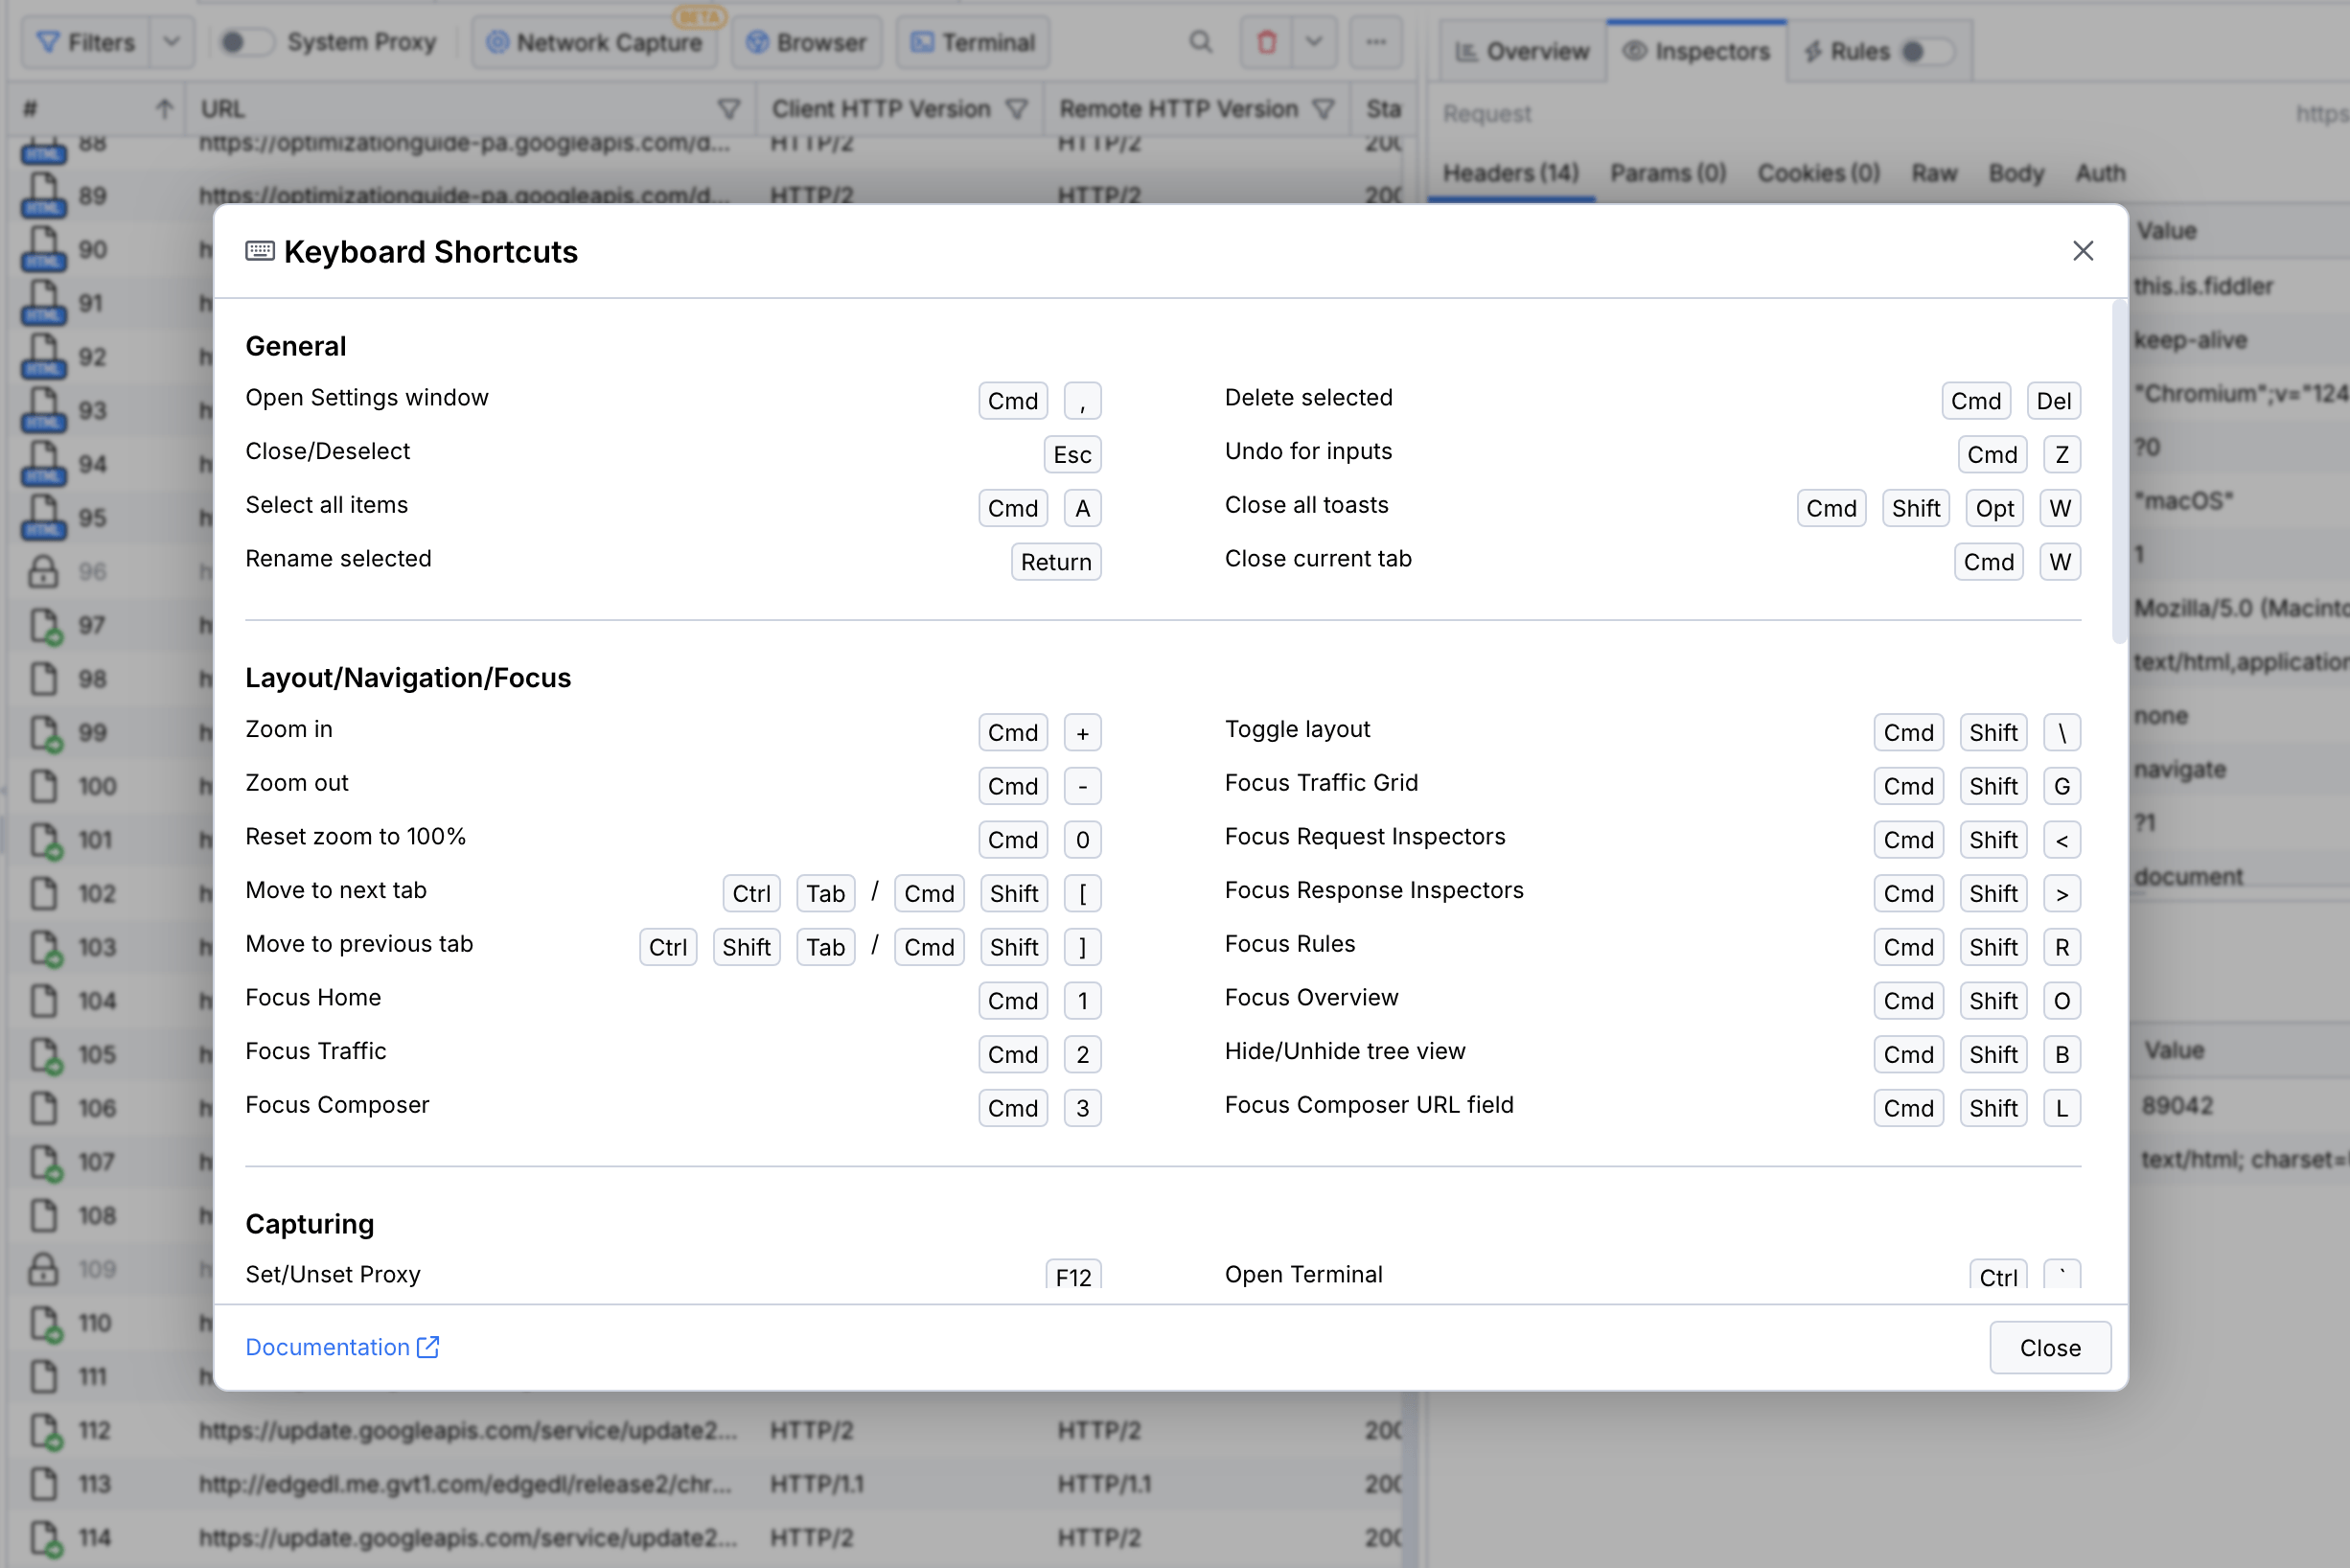This screenshot has height=1568, width=2350.
Task: Click the 'navigate' header value
Action: (2180, 770)
